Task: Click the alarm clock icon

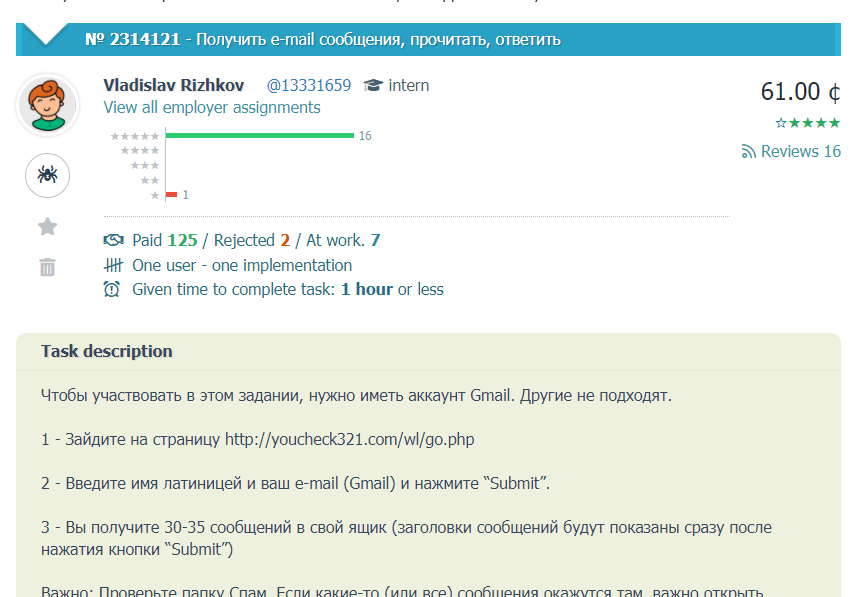Action: pyautogui.click(x=113, y=290)
